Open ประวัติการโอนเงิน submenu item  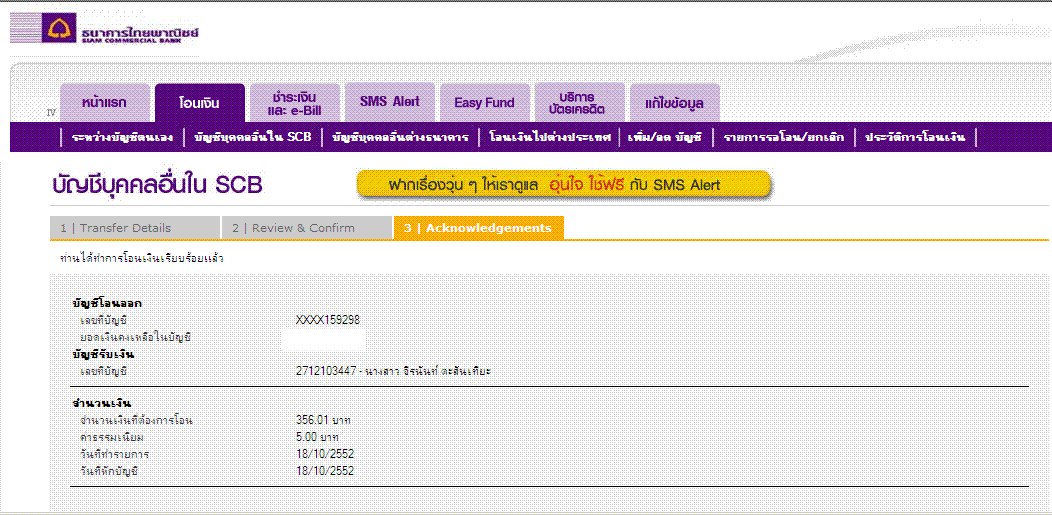tap(915, 137)
